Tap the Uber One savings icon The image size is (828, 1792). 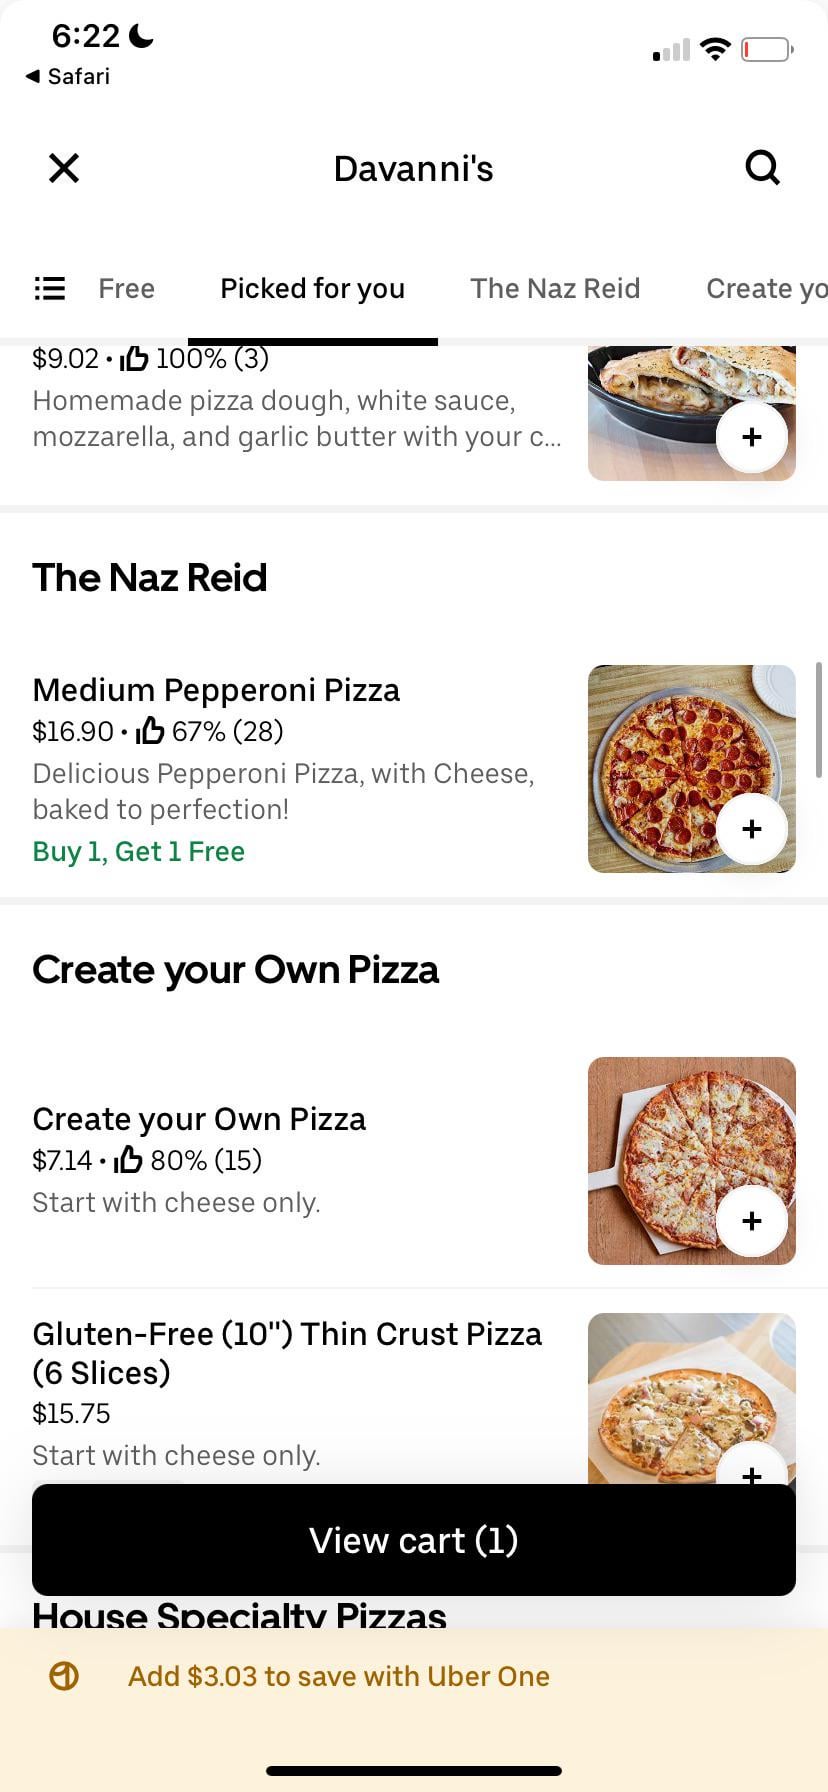pyautogui.click(x=64, y=1676)
